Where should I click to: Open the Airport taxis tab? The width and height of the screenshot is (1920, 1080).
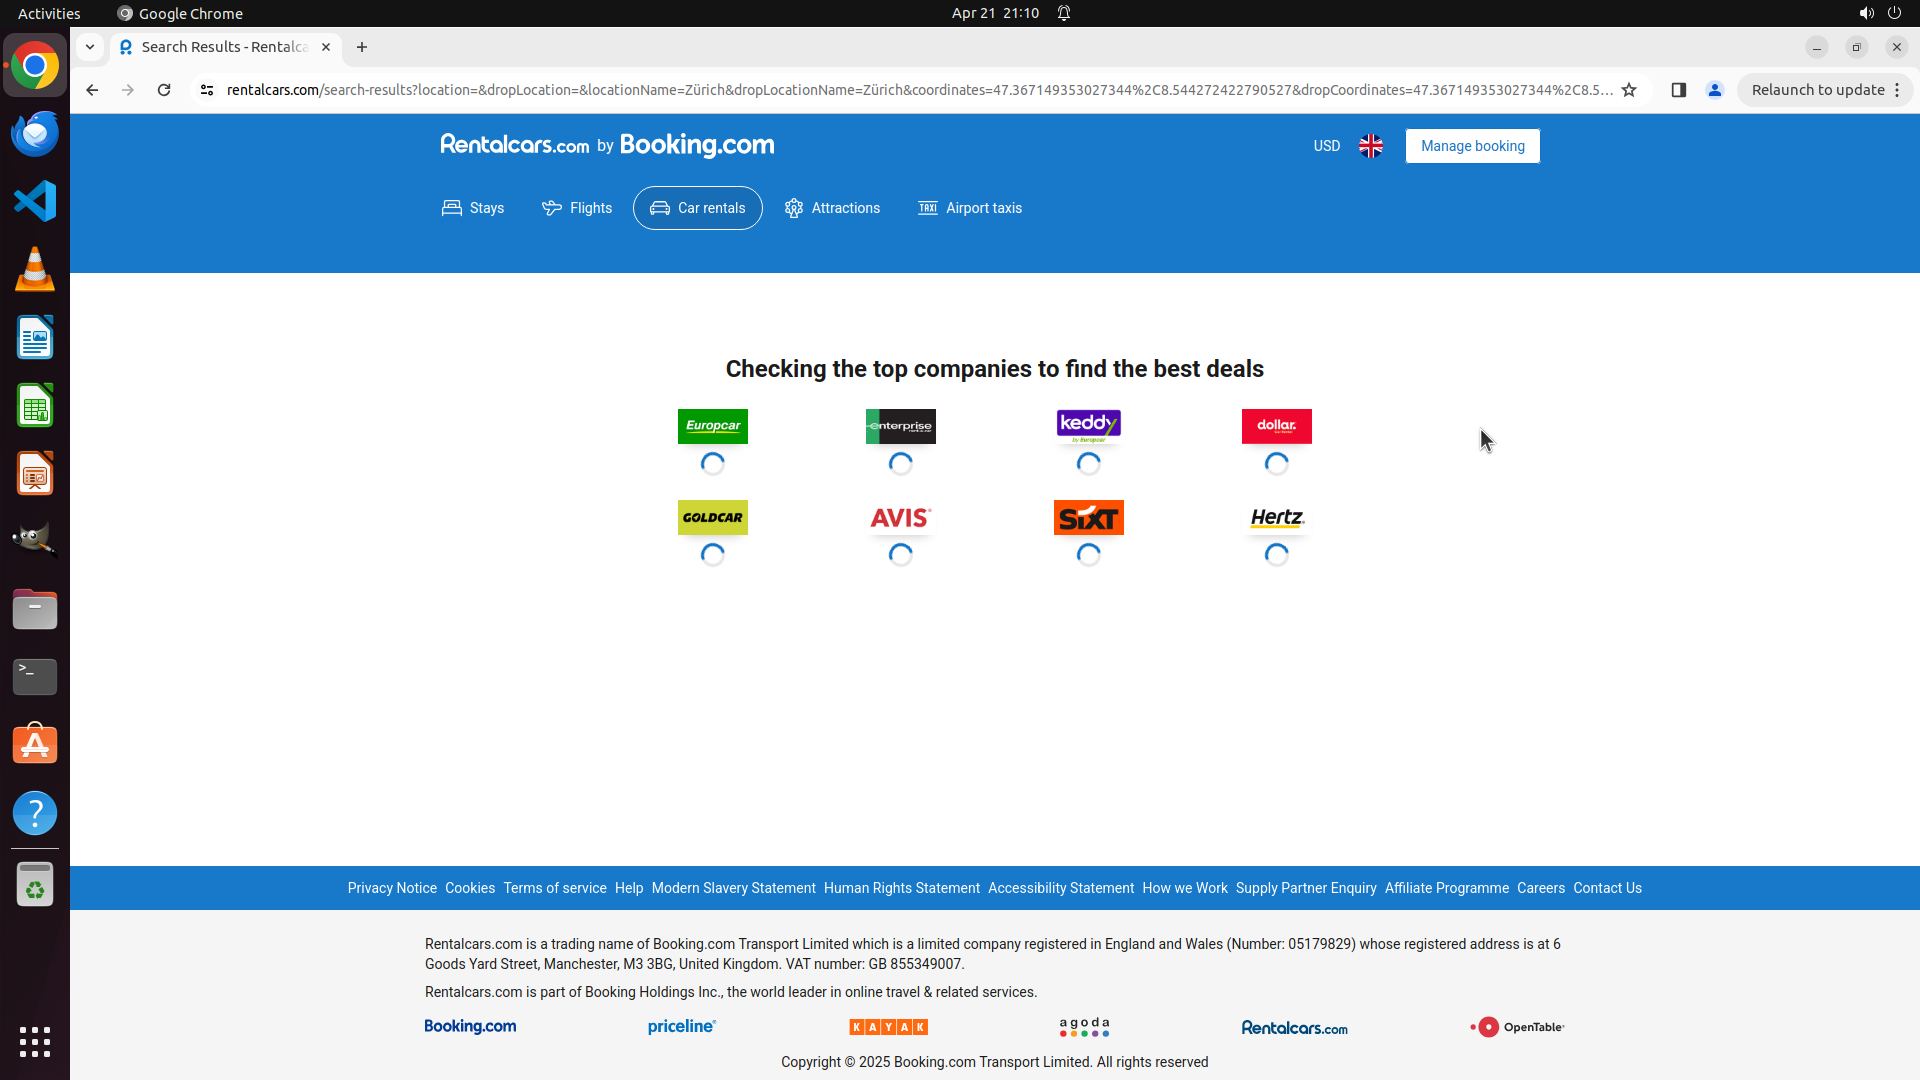pos(970,208)
